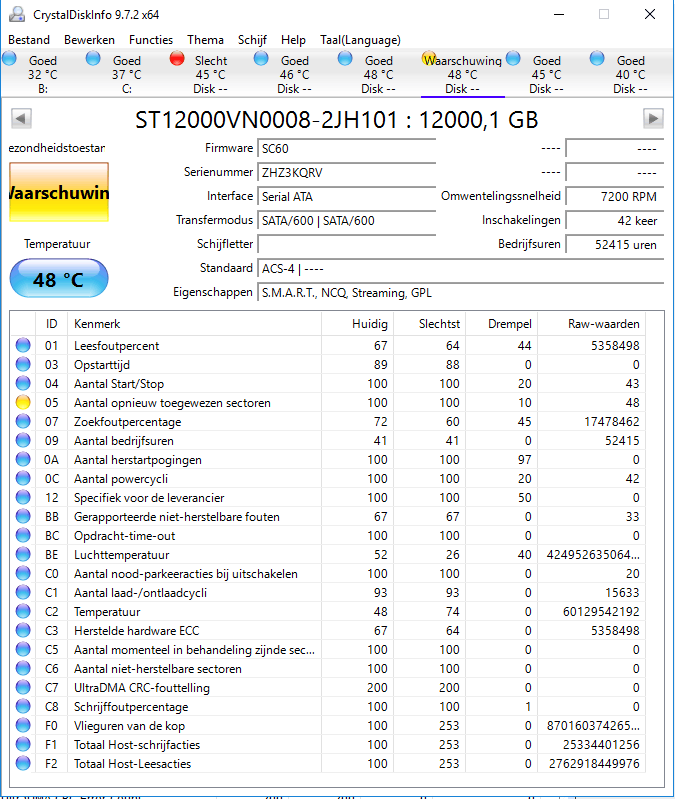Click blue status icon of C2 Temperatuur row

point(23,611)
